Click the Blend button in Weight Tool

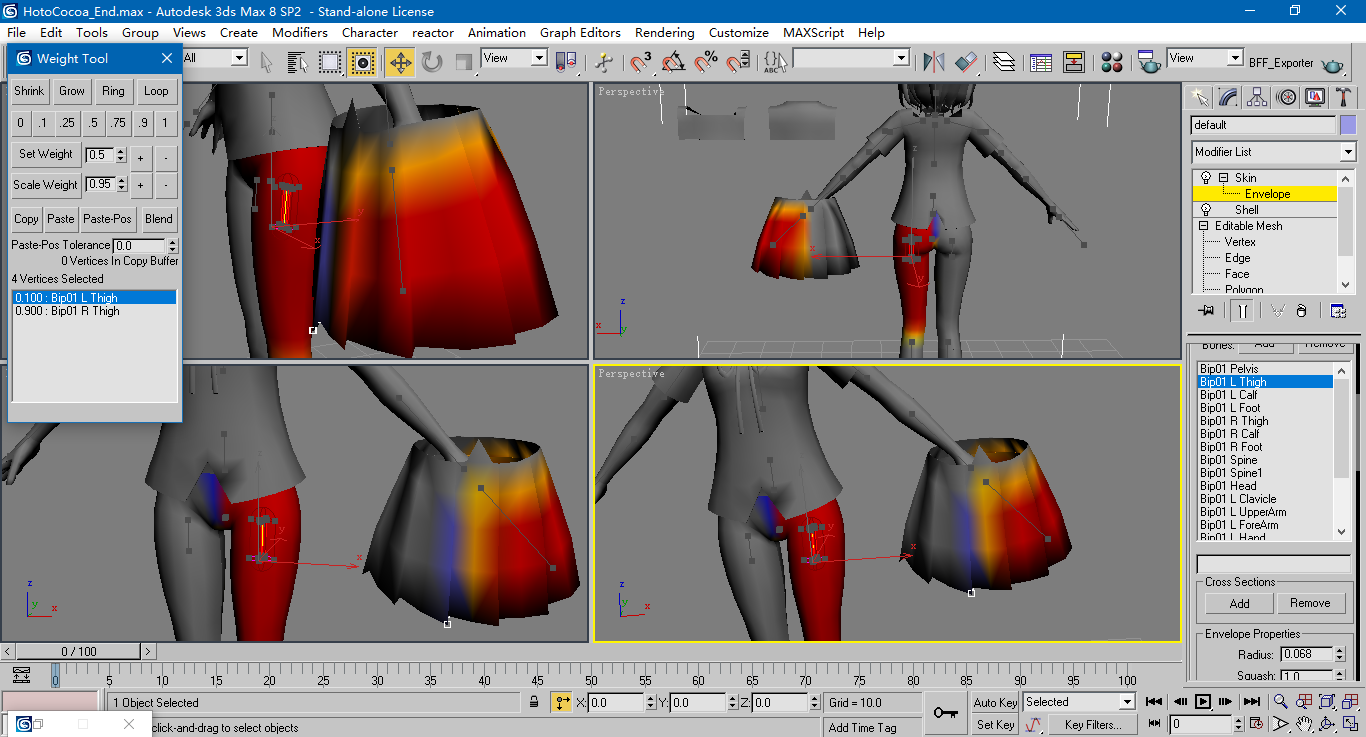click(x=159, y=219)
